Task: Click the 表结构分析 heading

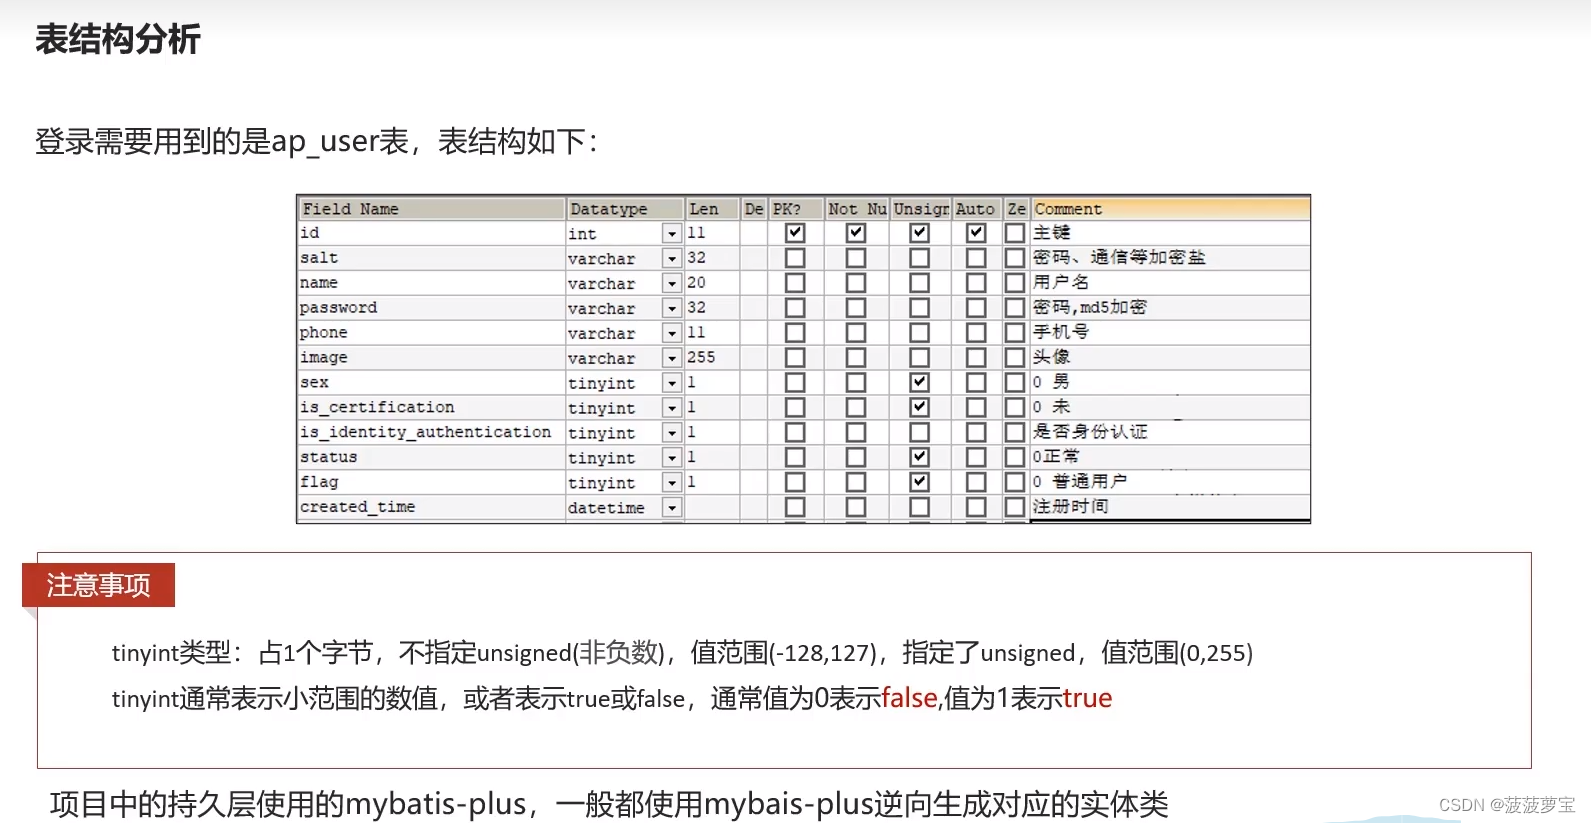Action: [118, 40]
